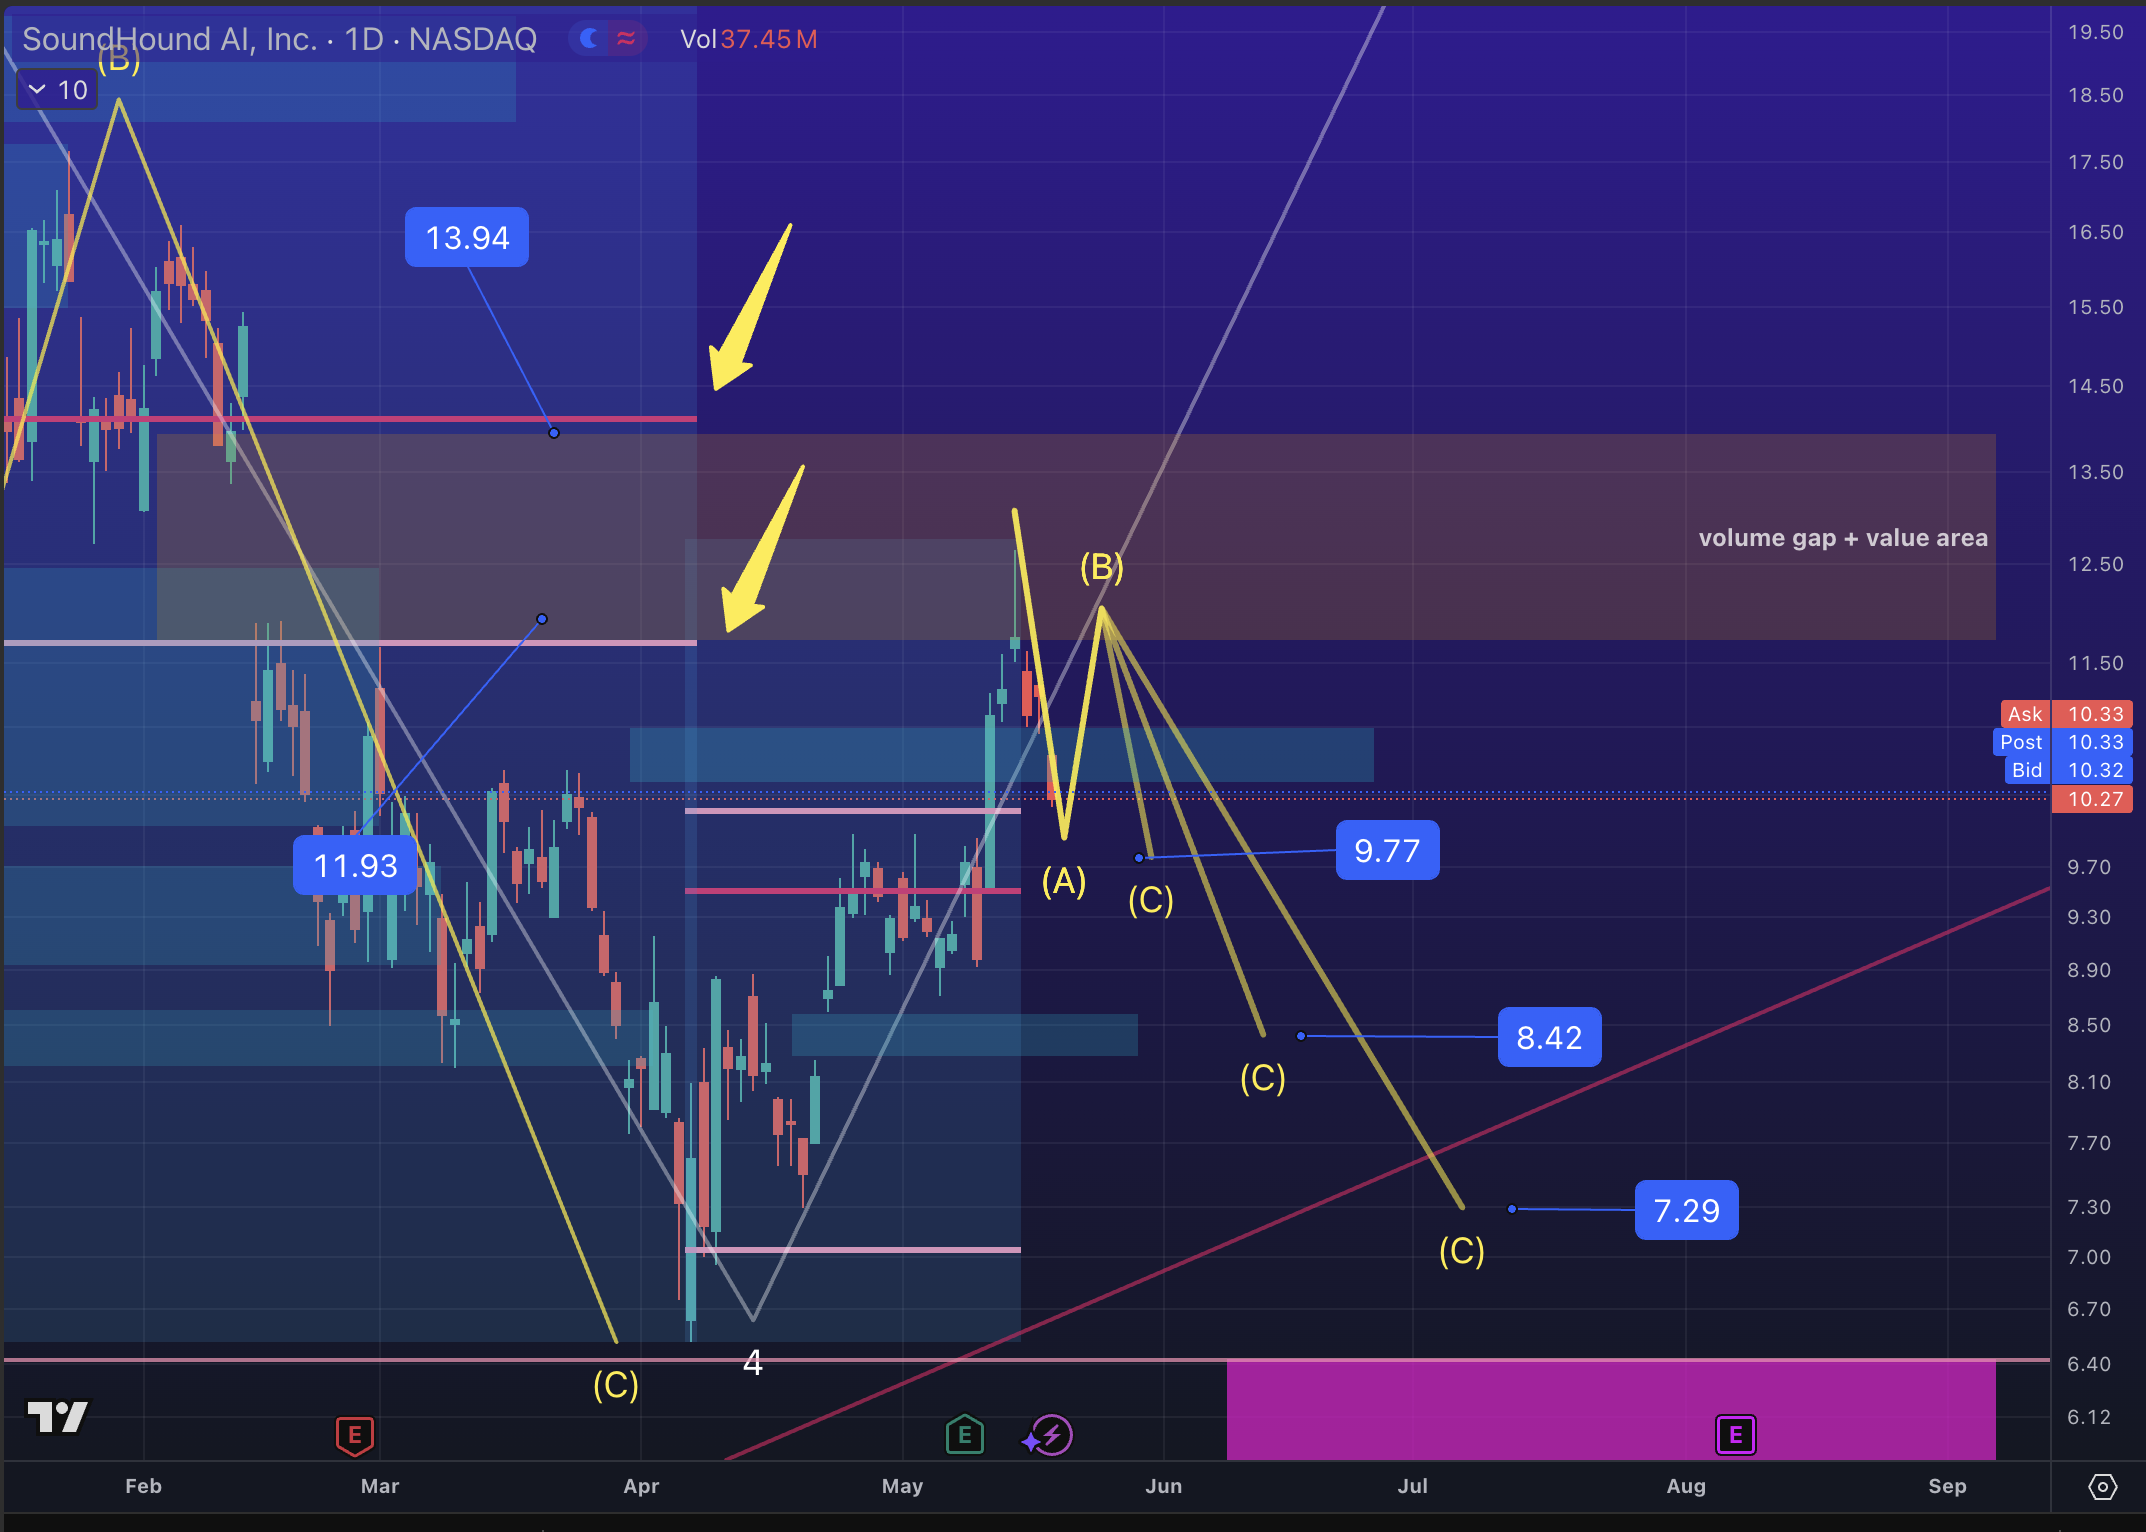Click the 7.29 price target callout
Viewport: 2146px width, 1532px height.
[x=1686, y=1211]
